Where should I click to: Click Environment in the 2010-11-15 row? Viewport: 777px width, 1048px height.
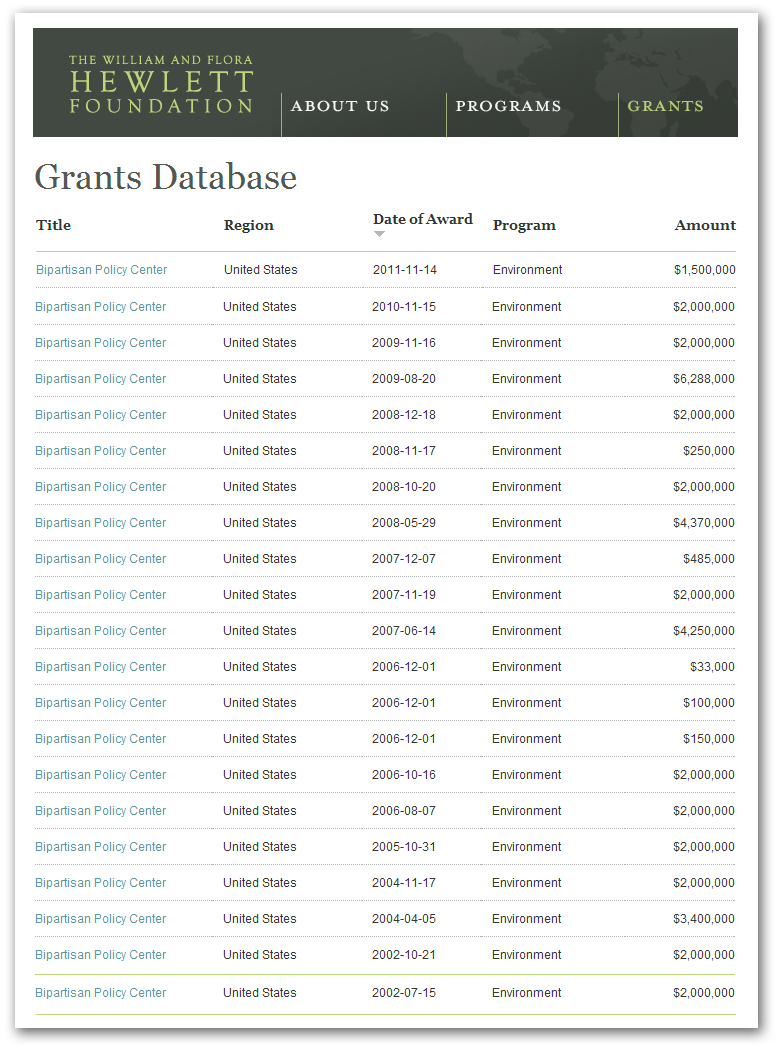click(526, 307)
